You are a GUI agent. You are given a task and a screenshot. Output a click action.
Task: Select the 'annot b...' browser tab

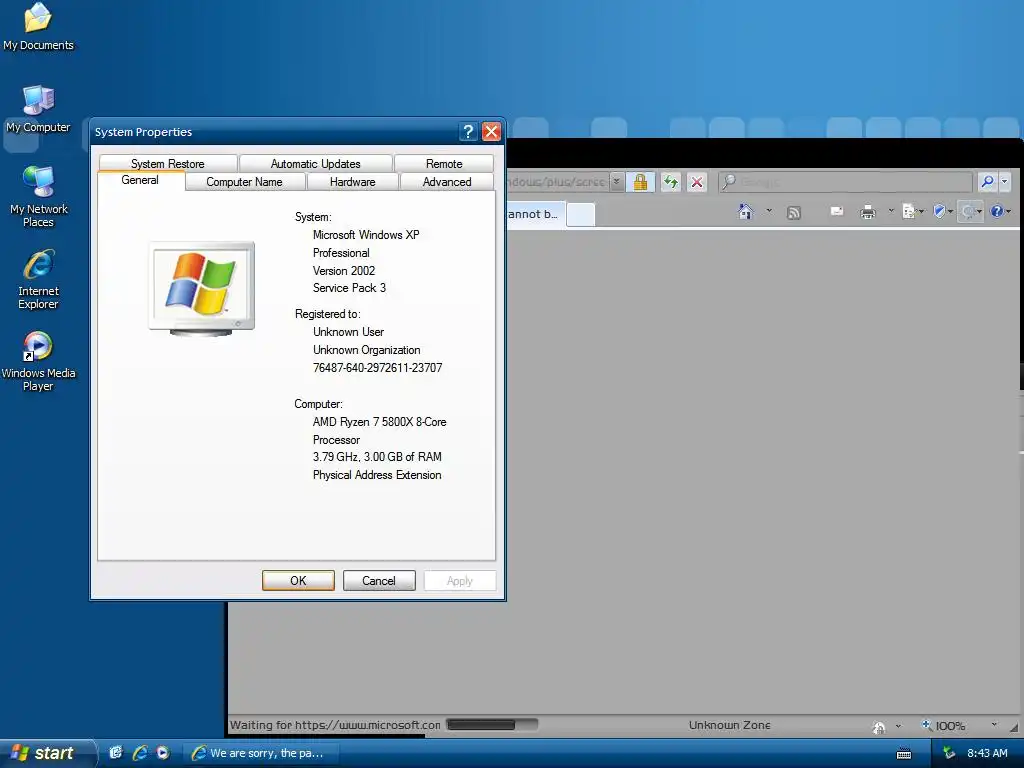coord(534,214)
